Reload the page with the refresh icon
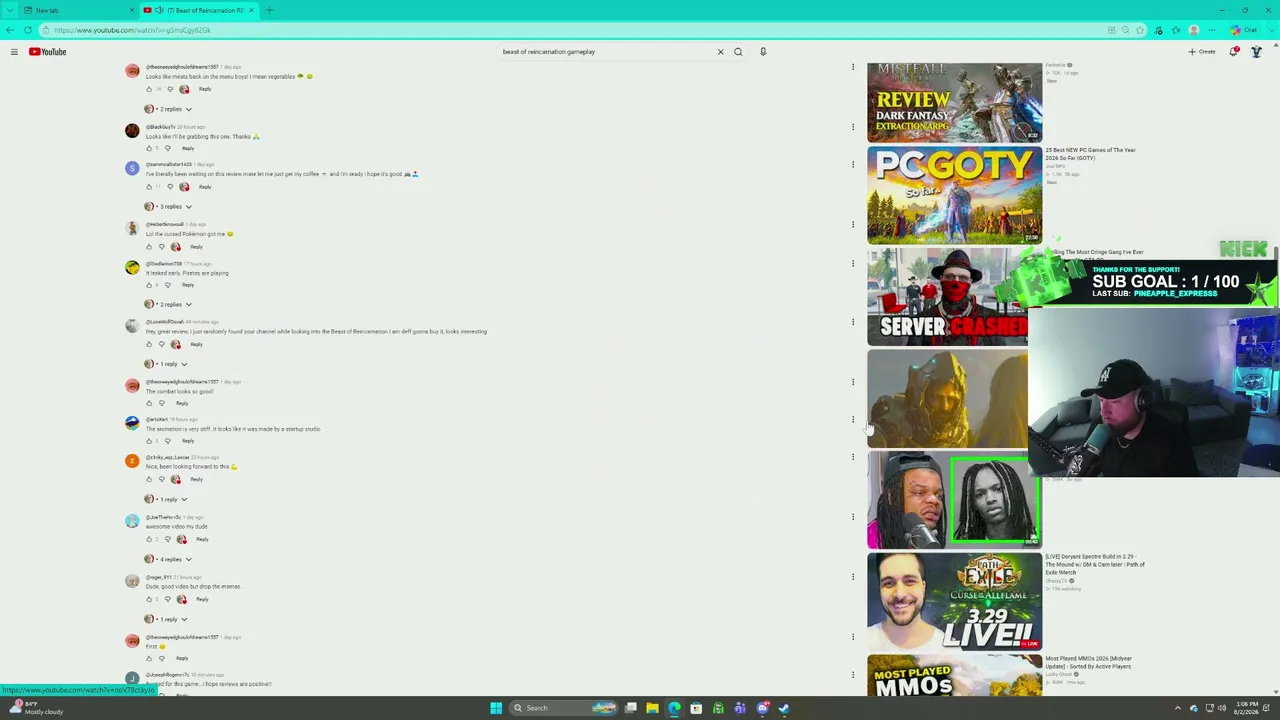The image size is (1280, 720). click(x=28, y=30)
